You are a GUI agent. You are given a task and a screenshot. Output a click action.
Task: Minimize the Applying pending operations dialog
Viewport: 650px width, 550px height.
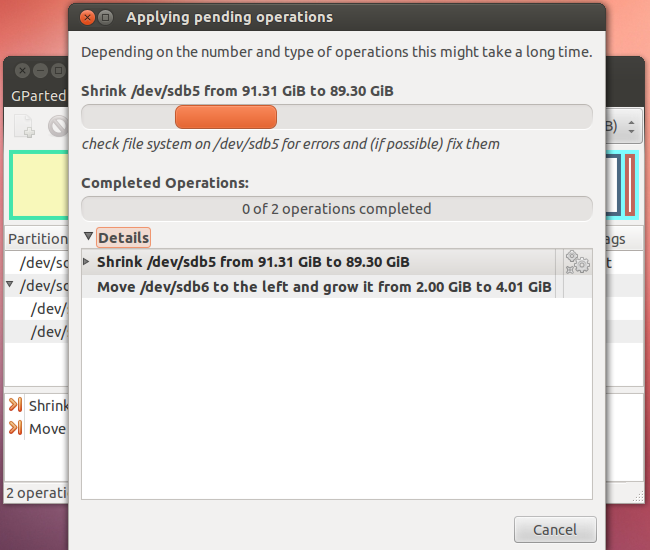tap(106, 17)
